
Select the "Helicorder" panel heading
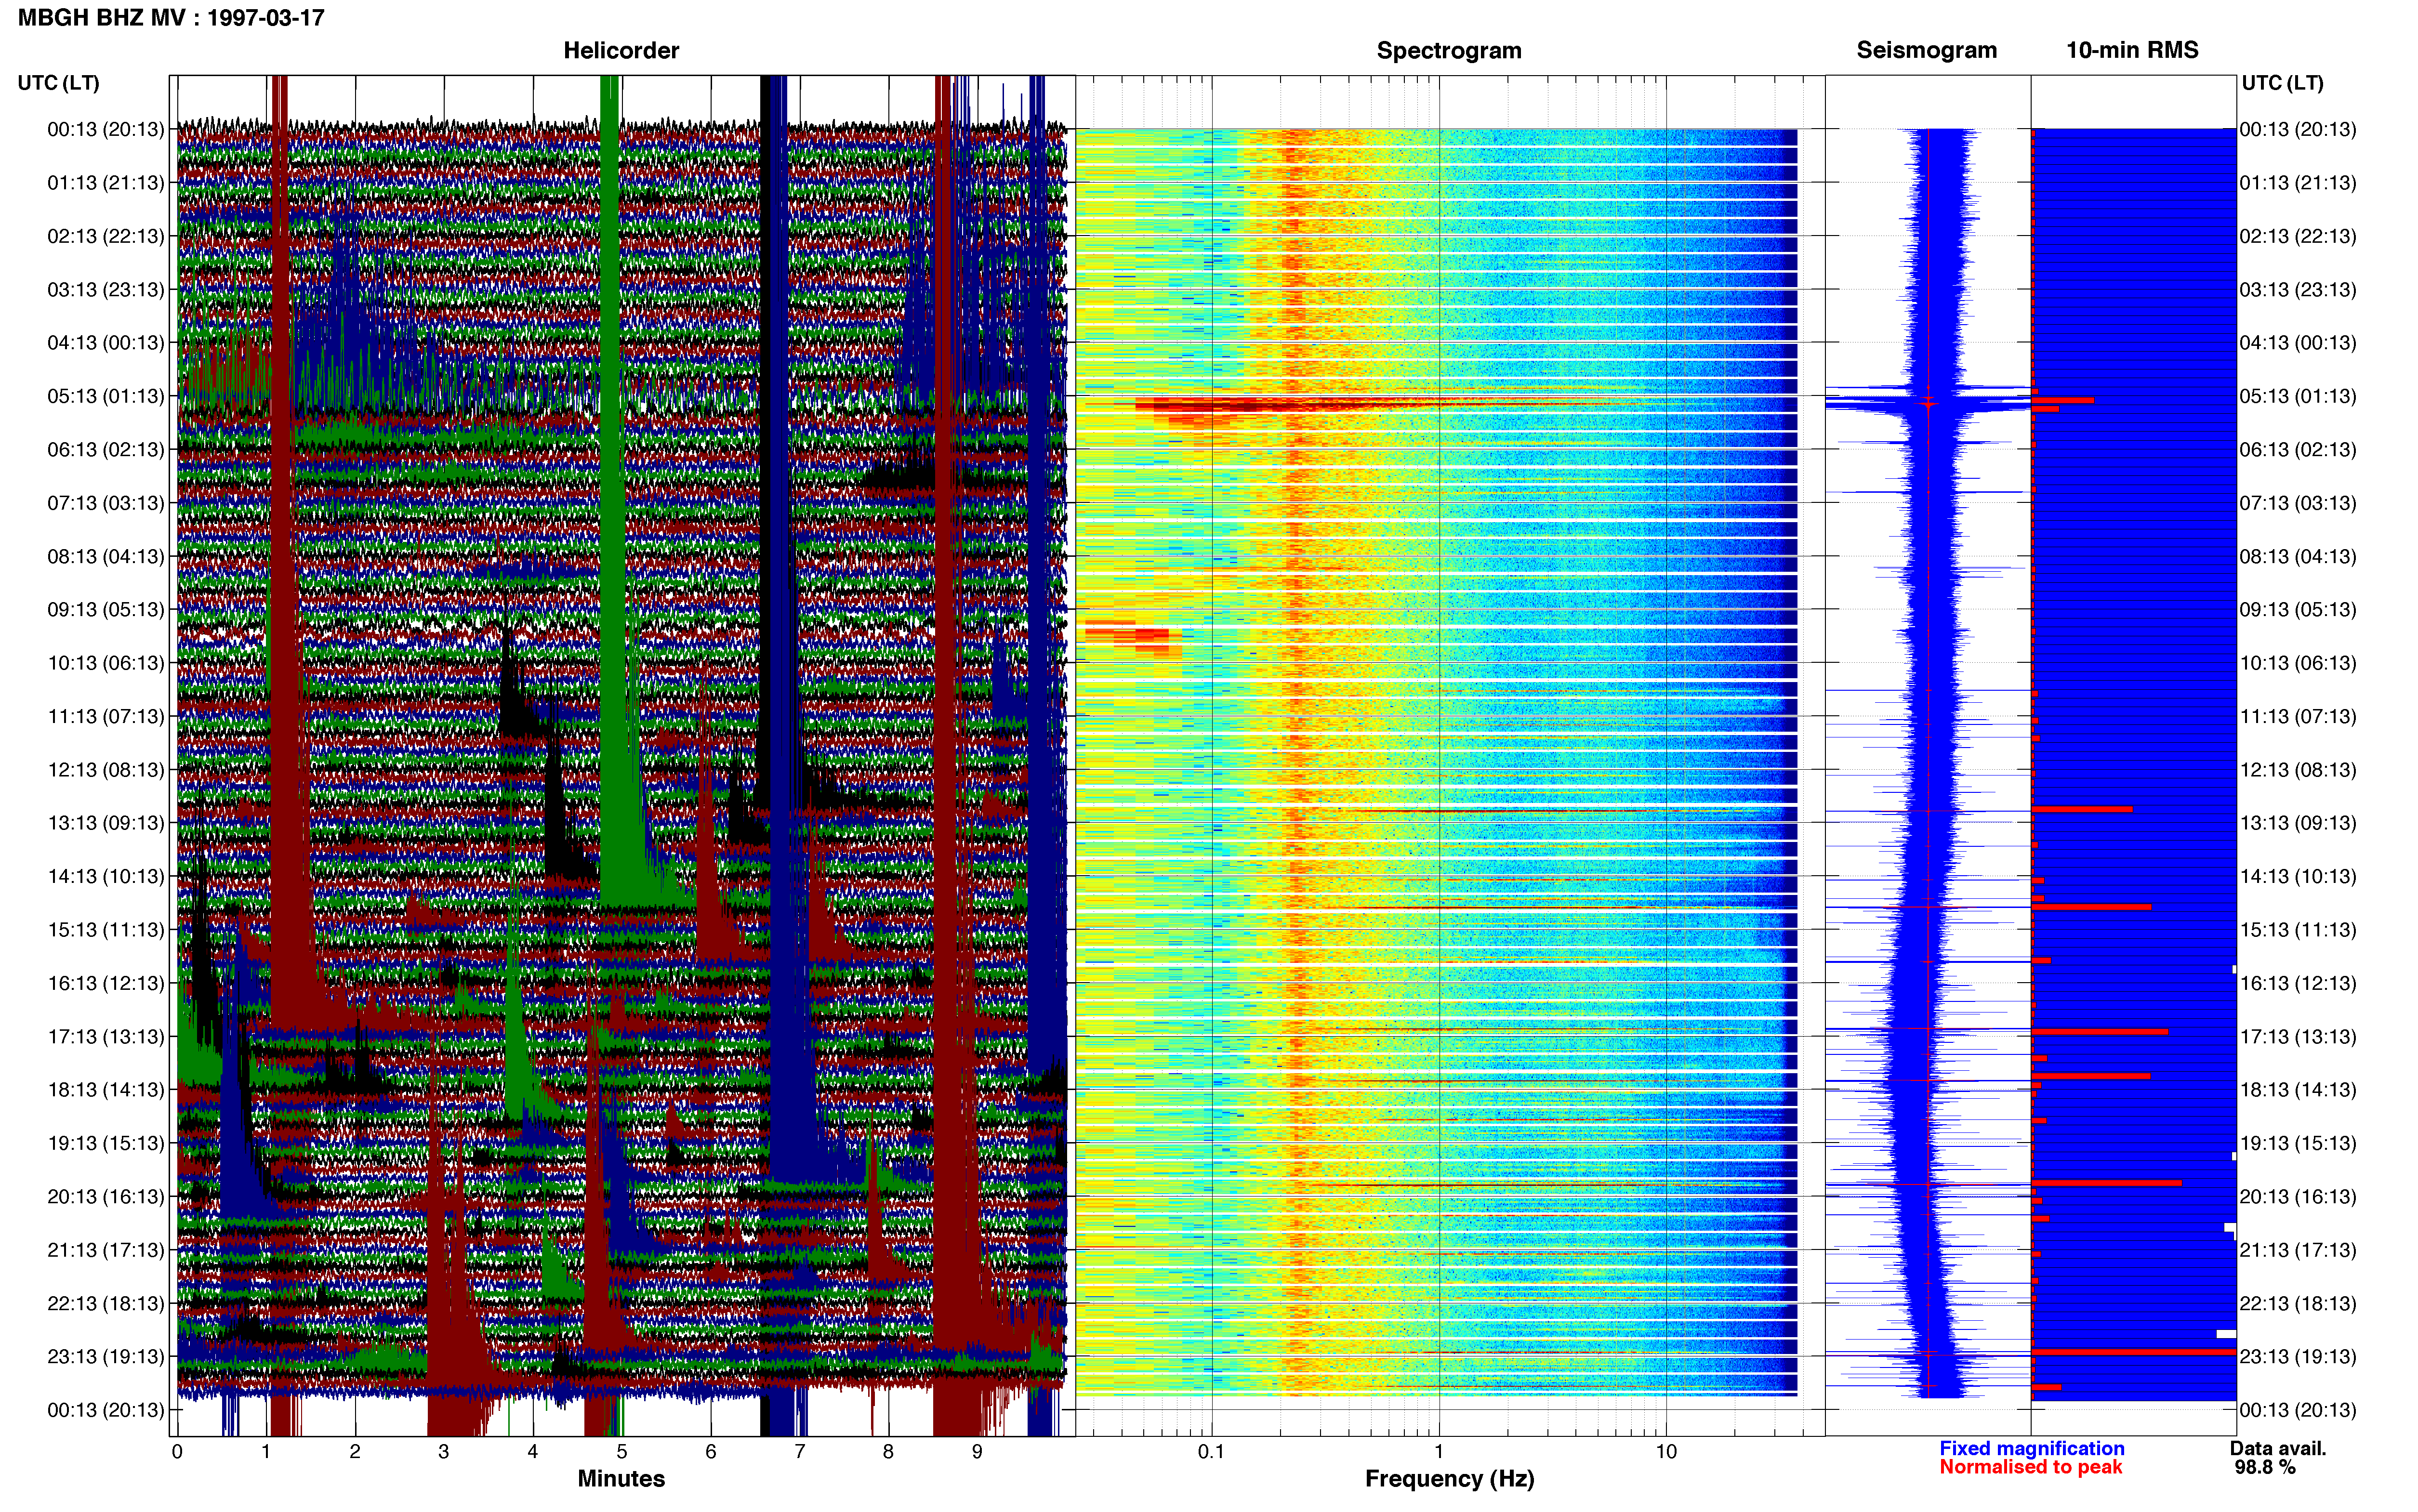[621, 50]
